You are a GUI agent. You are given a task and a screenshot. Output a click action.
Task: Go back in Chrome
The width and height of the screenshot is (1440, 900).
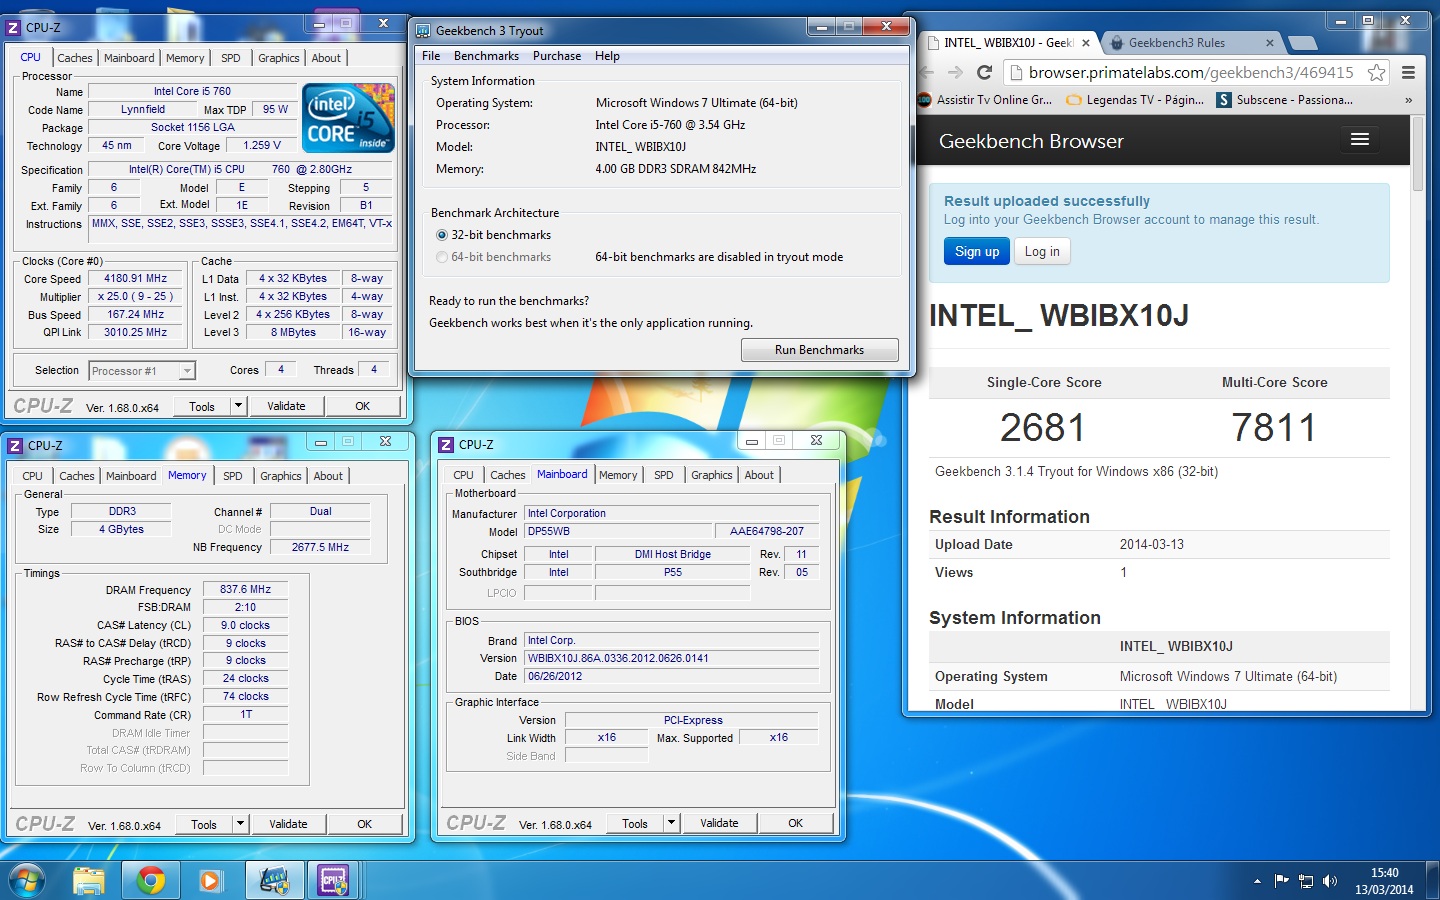pyautogui.click(x=927, y=72)
